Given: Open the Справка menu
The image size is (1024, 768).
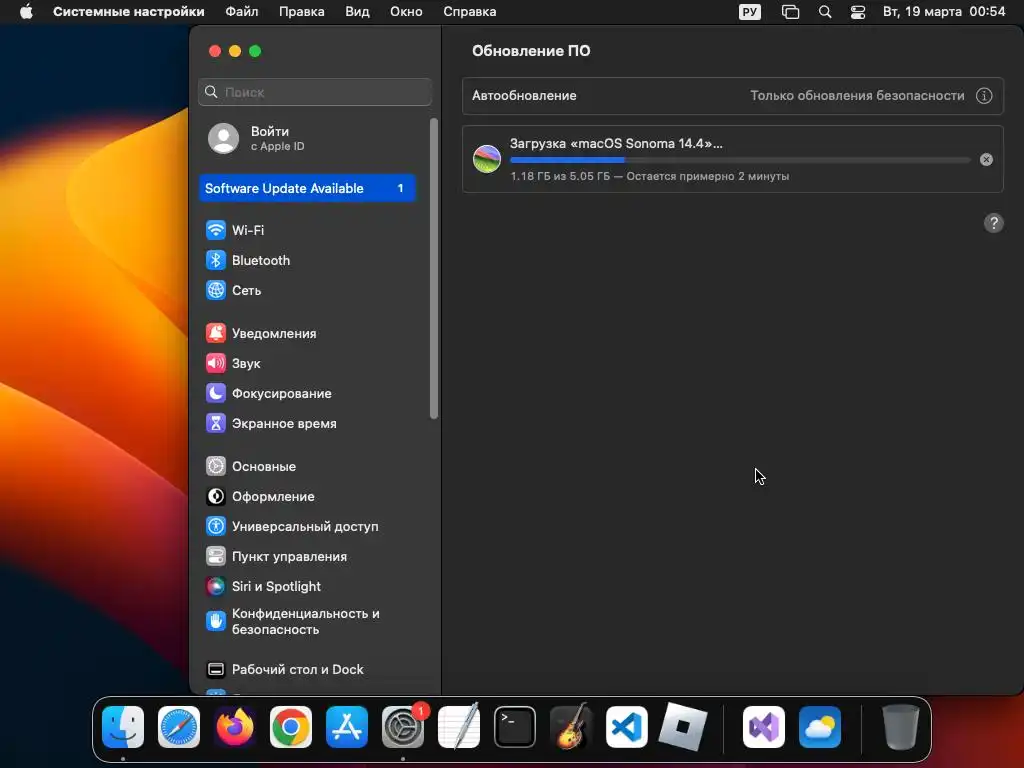Looking at the screenshot, I should click(470, 12).
